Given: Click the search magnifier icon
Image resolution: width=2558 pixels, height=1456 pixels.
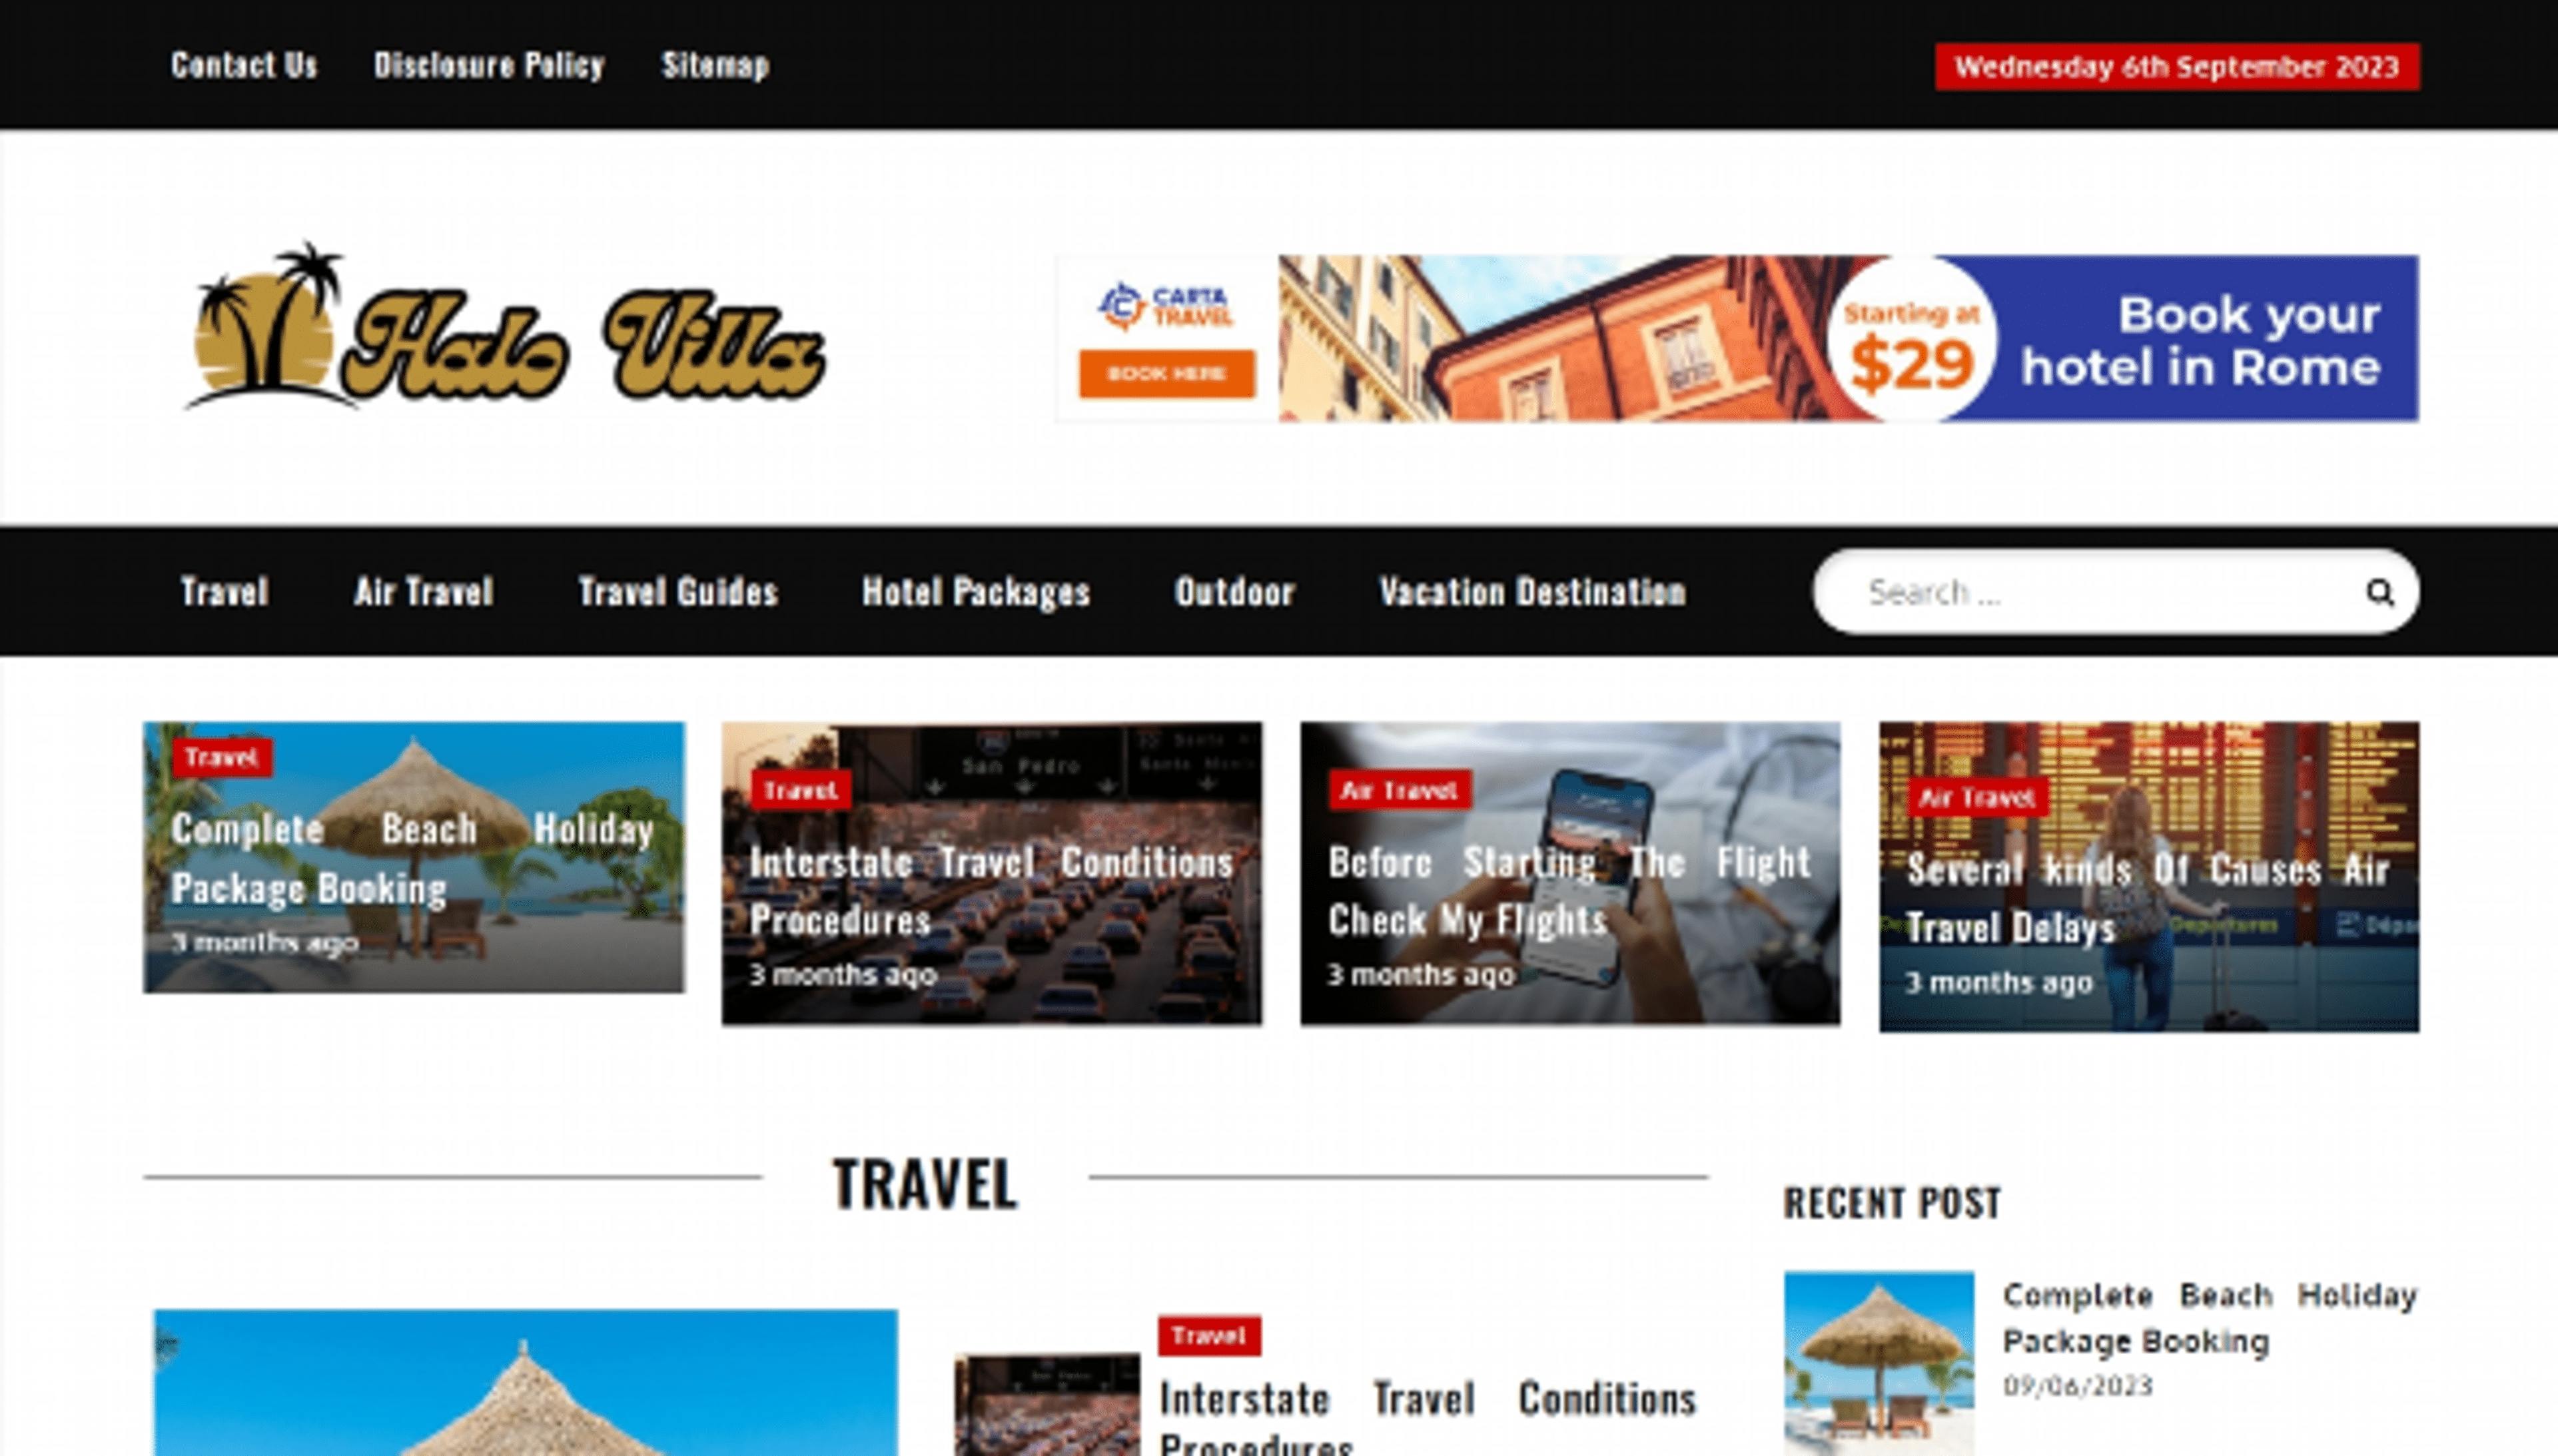Looking at the screenshot, I should click(x=2379, y=592).
